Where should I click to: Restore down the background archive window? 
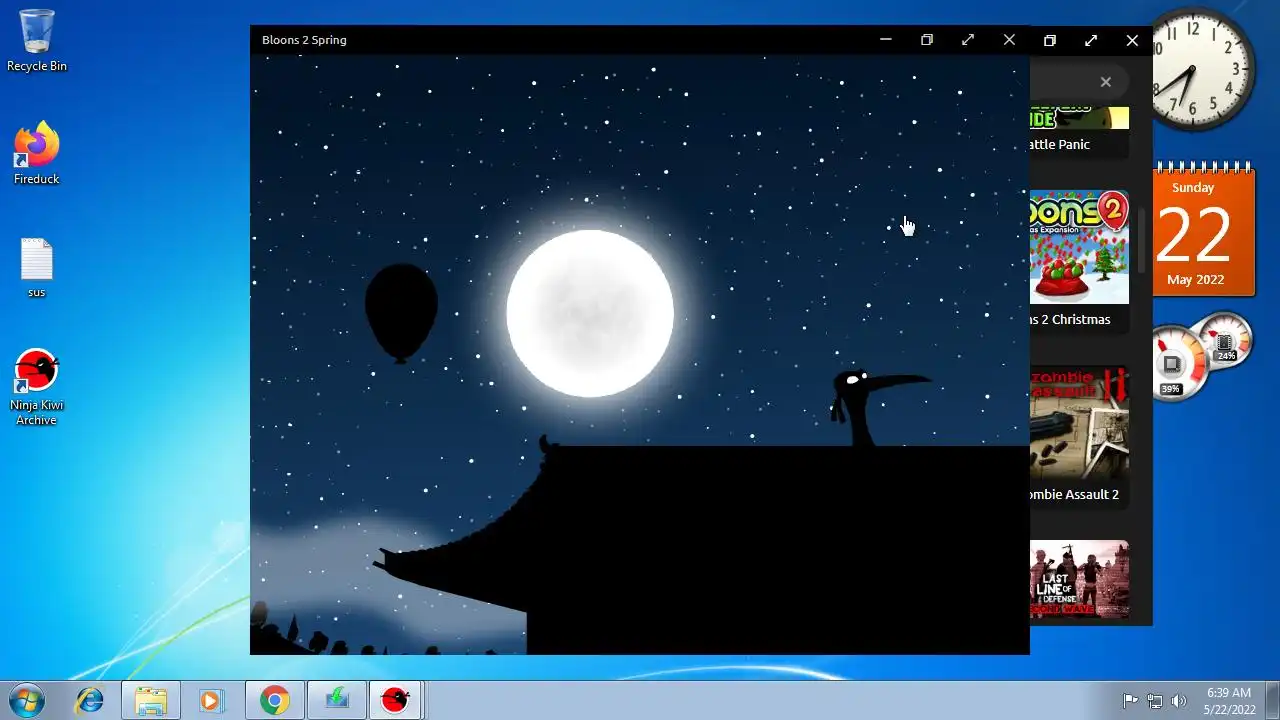[x=1050, y=40]
